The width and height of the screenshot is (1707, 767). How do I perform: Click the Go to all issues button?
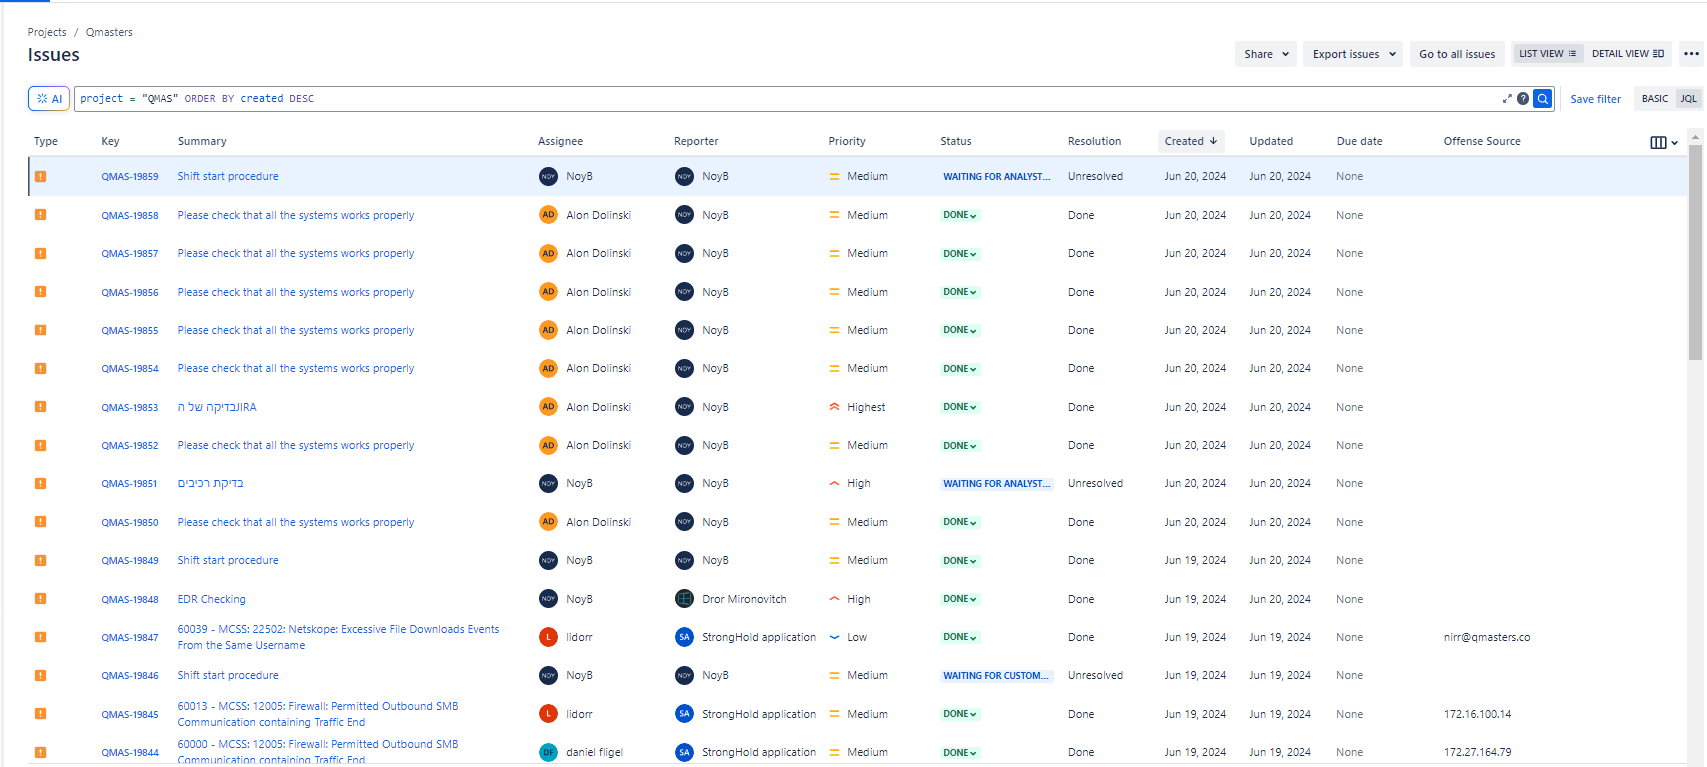pos(1457,54)
